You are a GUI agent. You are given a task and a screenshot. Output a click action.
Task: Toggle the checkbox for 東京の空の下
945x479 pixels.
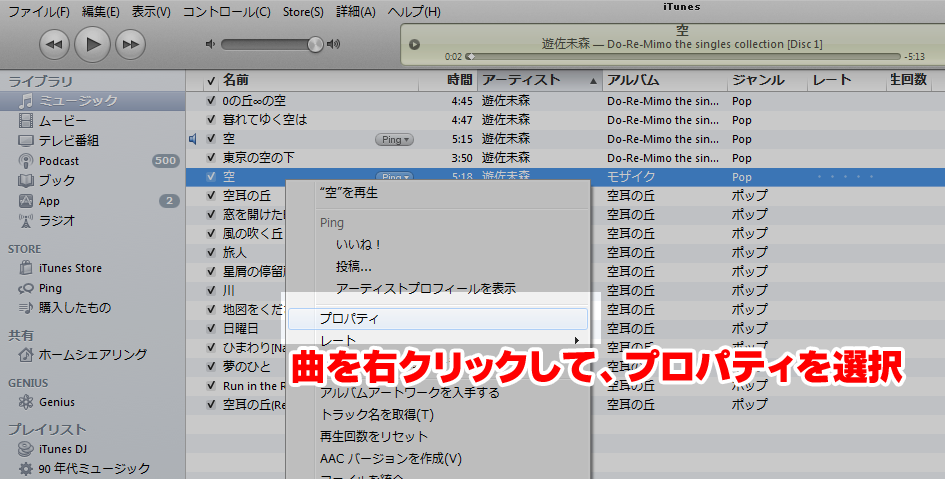pyautogui.click(x=210, y=158)
